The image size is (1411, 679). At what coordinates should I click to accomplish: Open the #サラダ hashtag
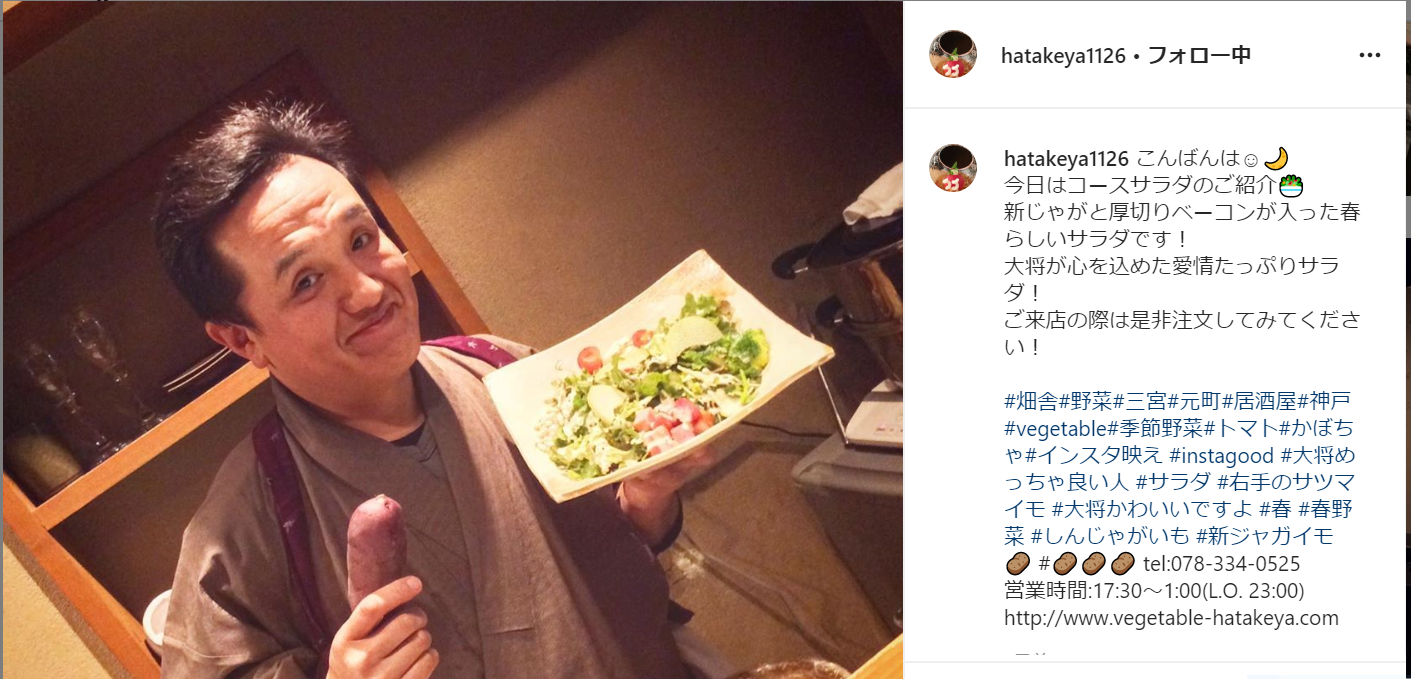(1173, 483)
